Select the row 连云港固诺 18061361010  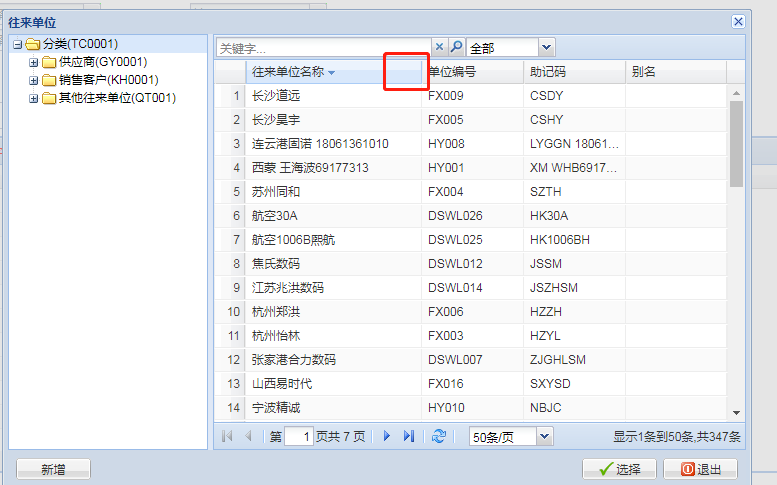point(471,144)
